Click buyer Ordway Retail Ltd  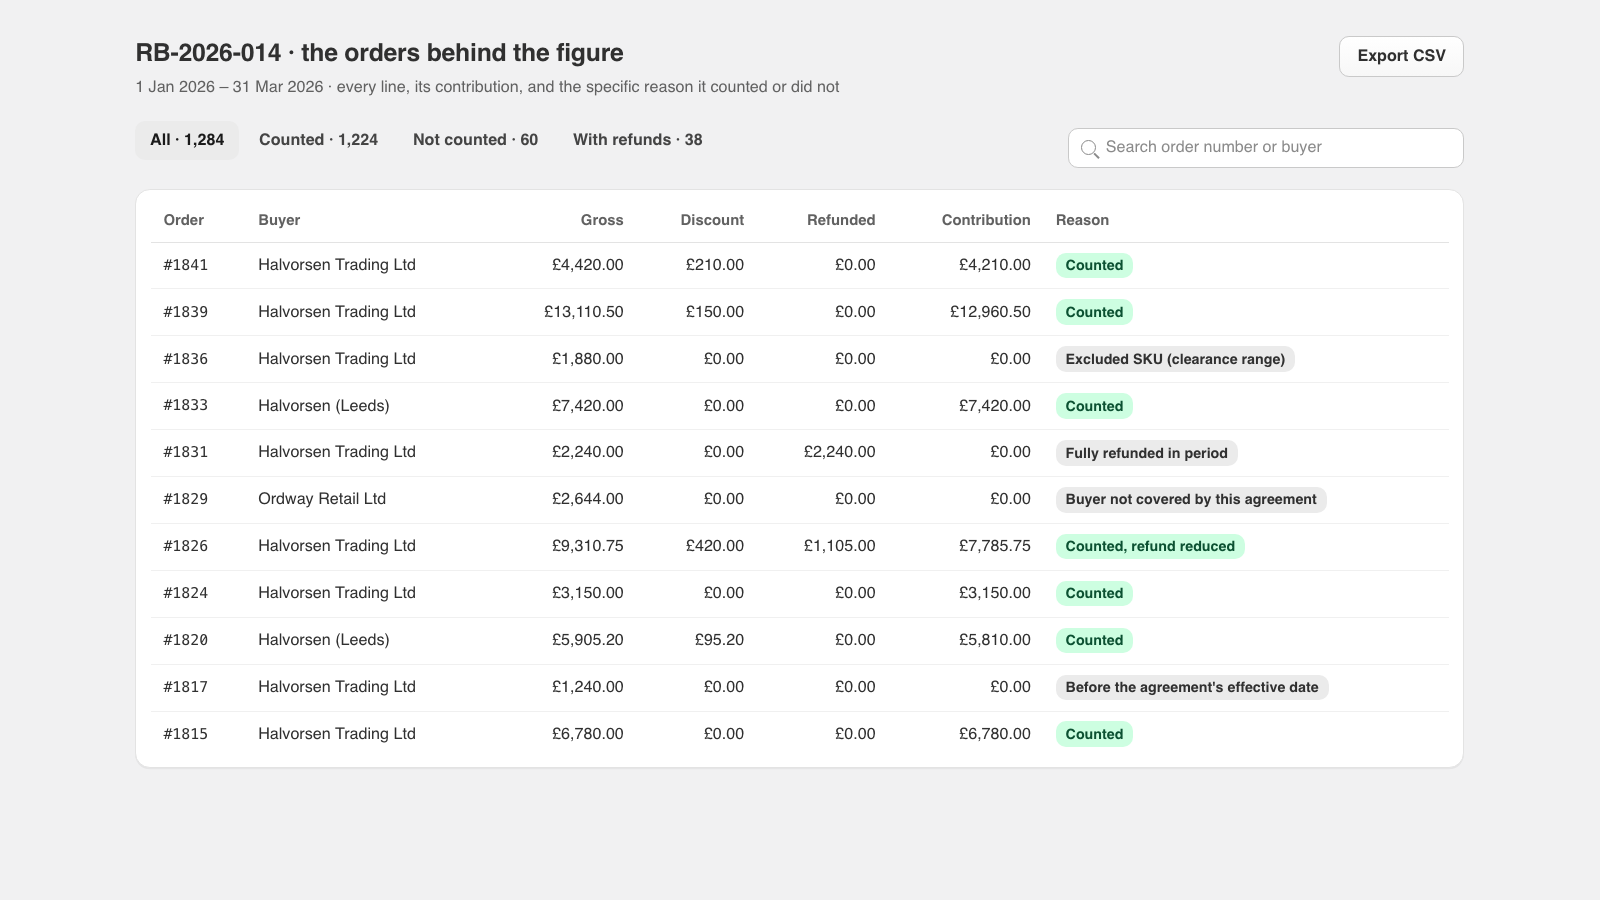pyautogui.click(x=322, y=499)
